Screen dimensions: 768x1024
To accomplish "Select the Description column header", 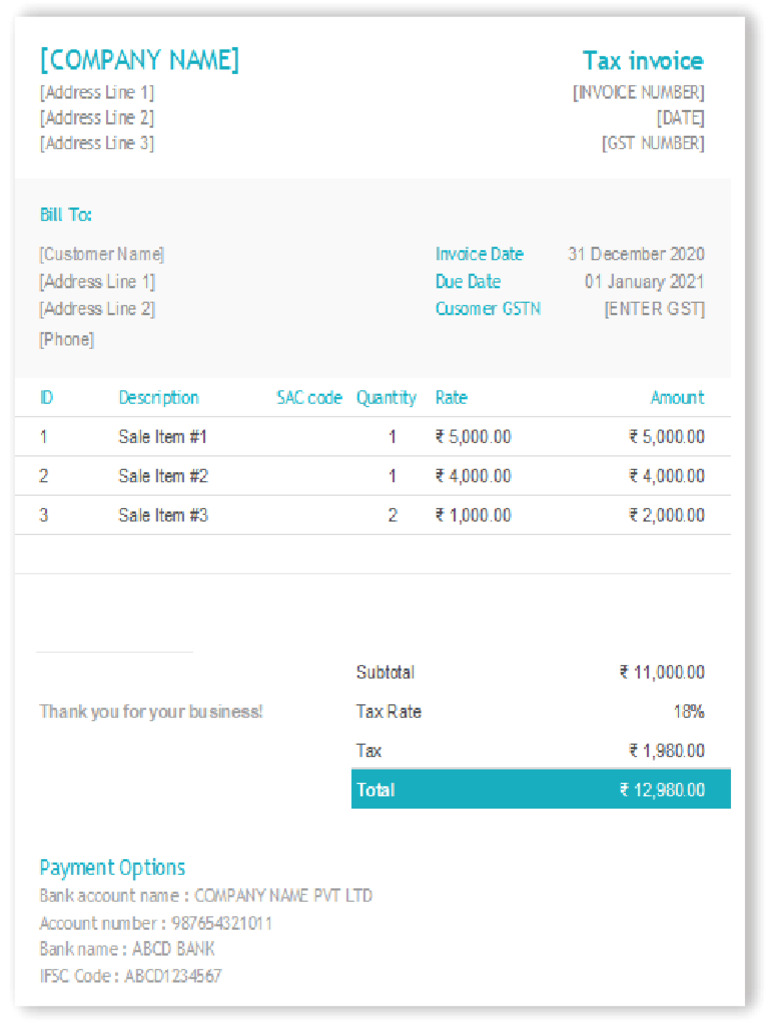I will tap(158, 398).
